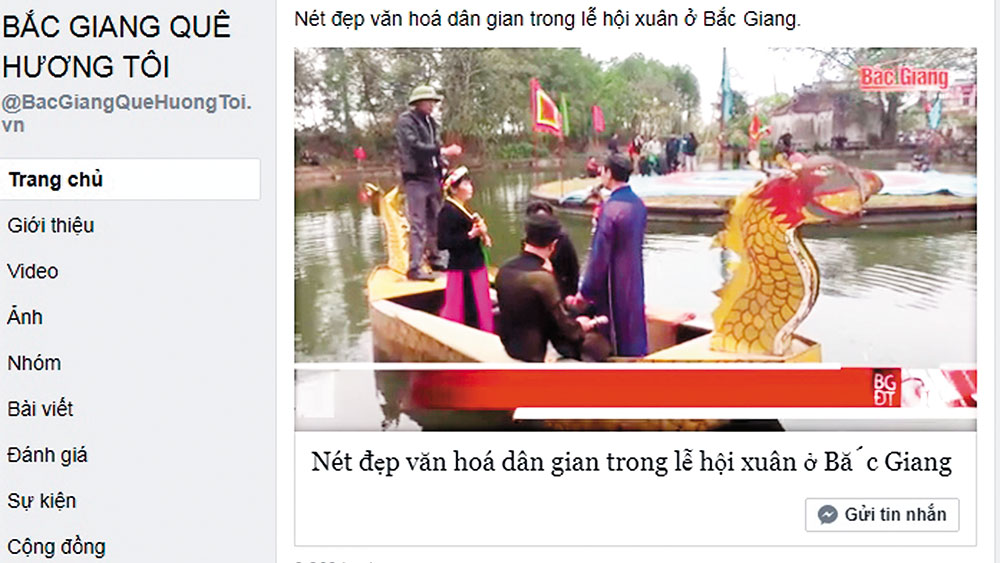
Task: Show the Bài viết section
Action: click(x=40, y=409)
